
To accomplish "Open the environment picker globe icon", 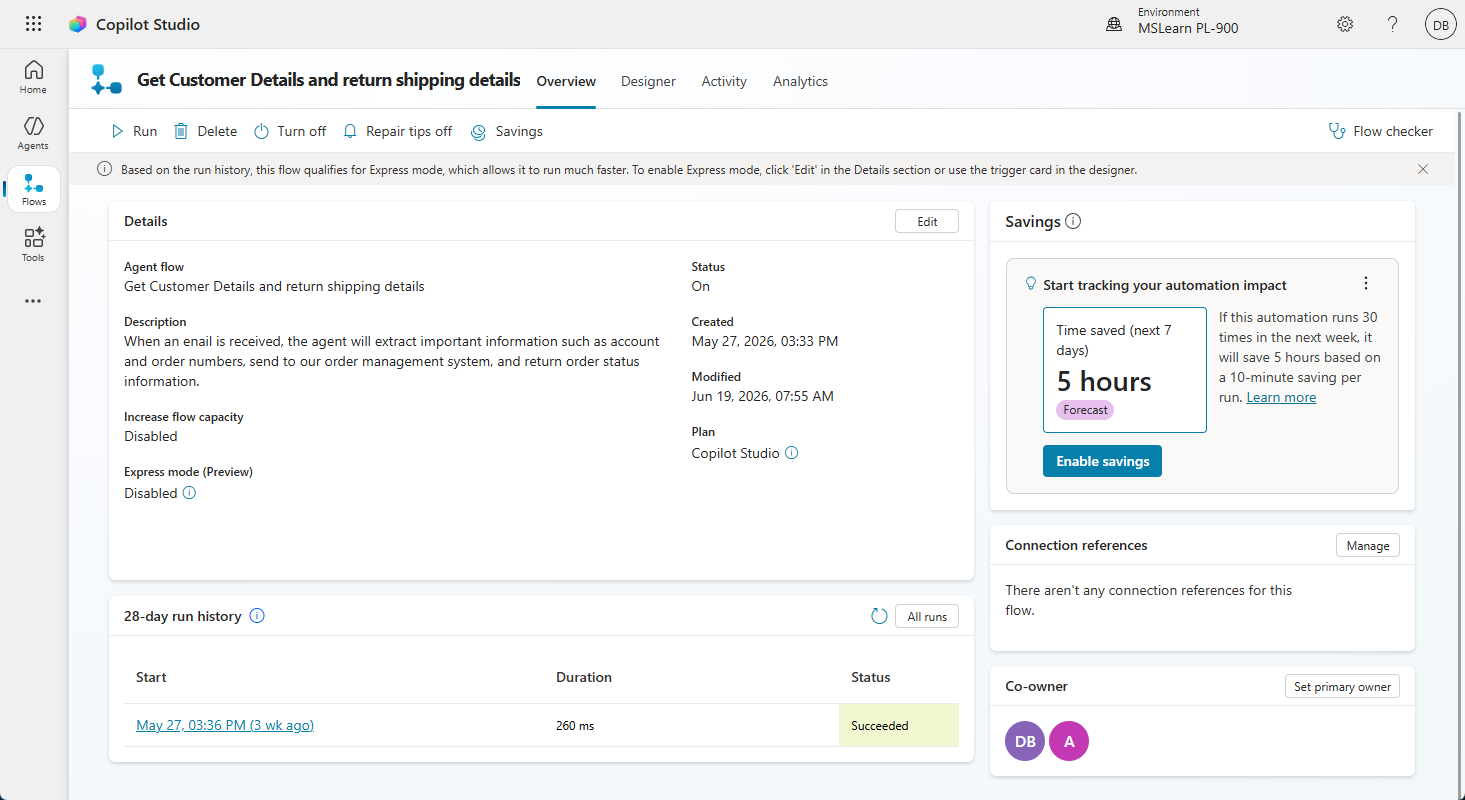I will (x=1114, y=24).
